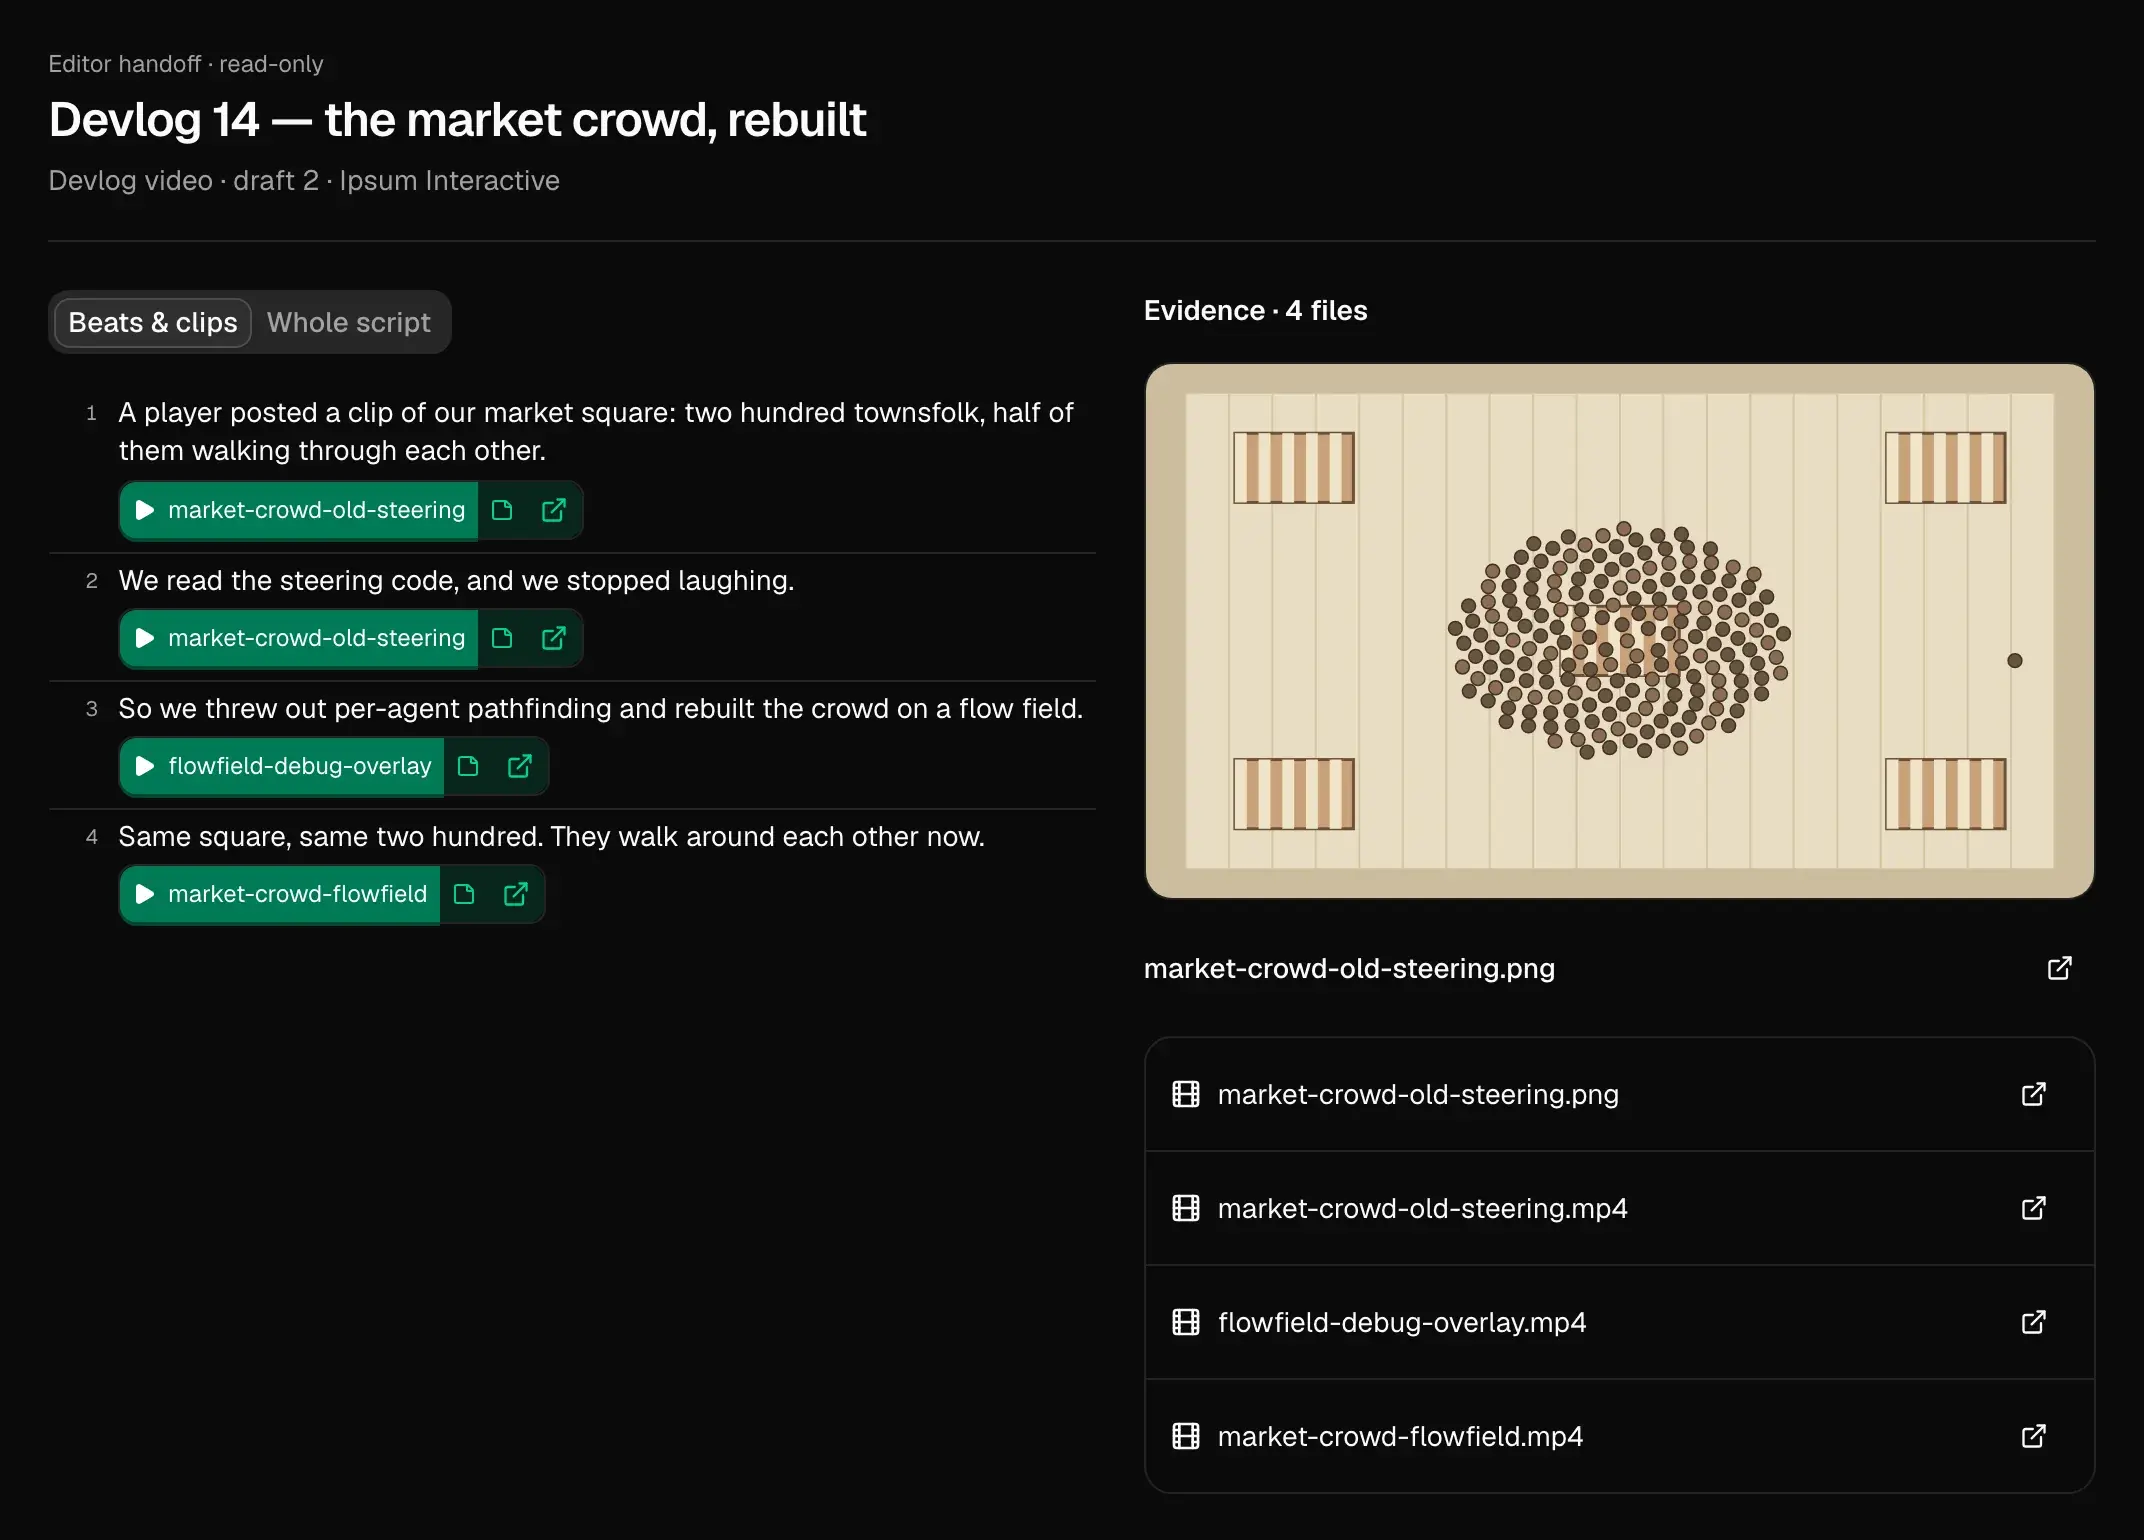Screen dimensions: 2144x1540
Task: Play the flowfield-debug-overlay clip chip
Action: click(x=282, y=766)
